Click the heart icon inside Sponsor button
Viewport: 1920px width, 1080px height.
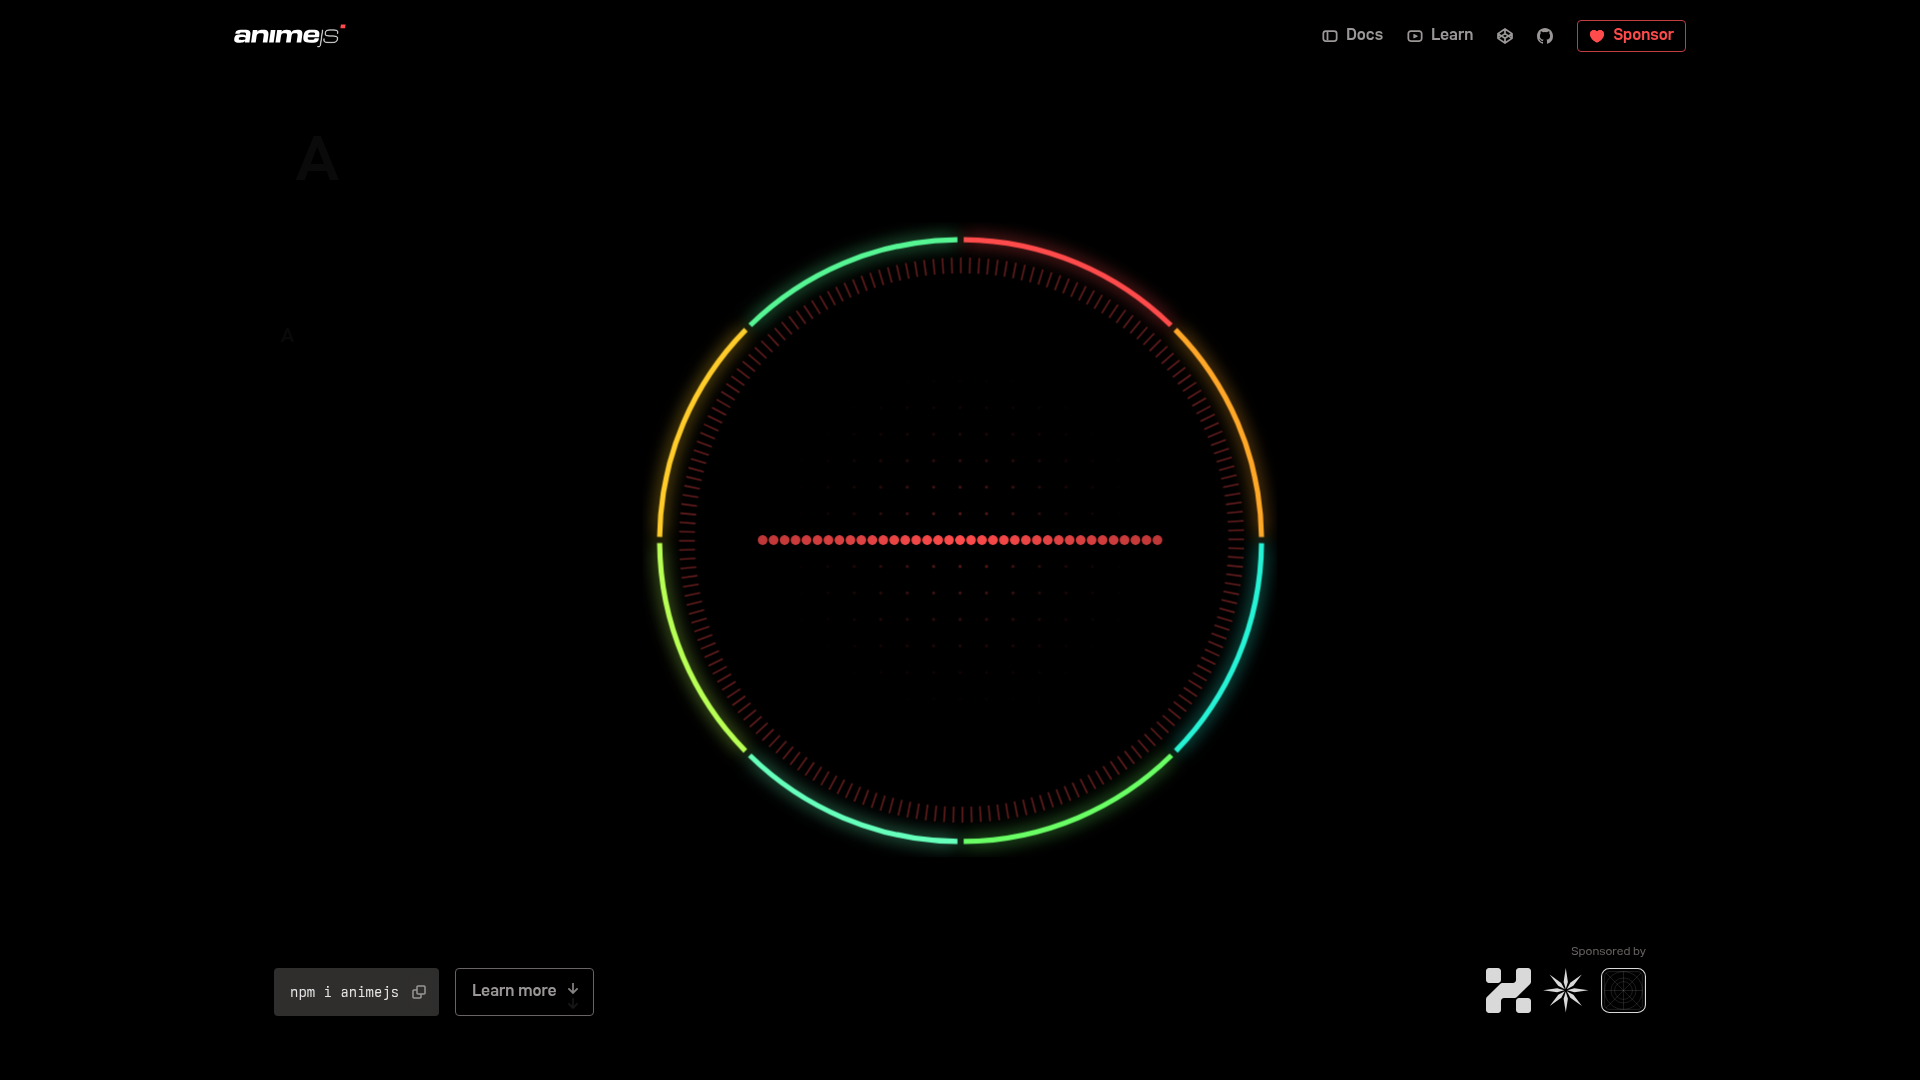pos(1597,36)
